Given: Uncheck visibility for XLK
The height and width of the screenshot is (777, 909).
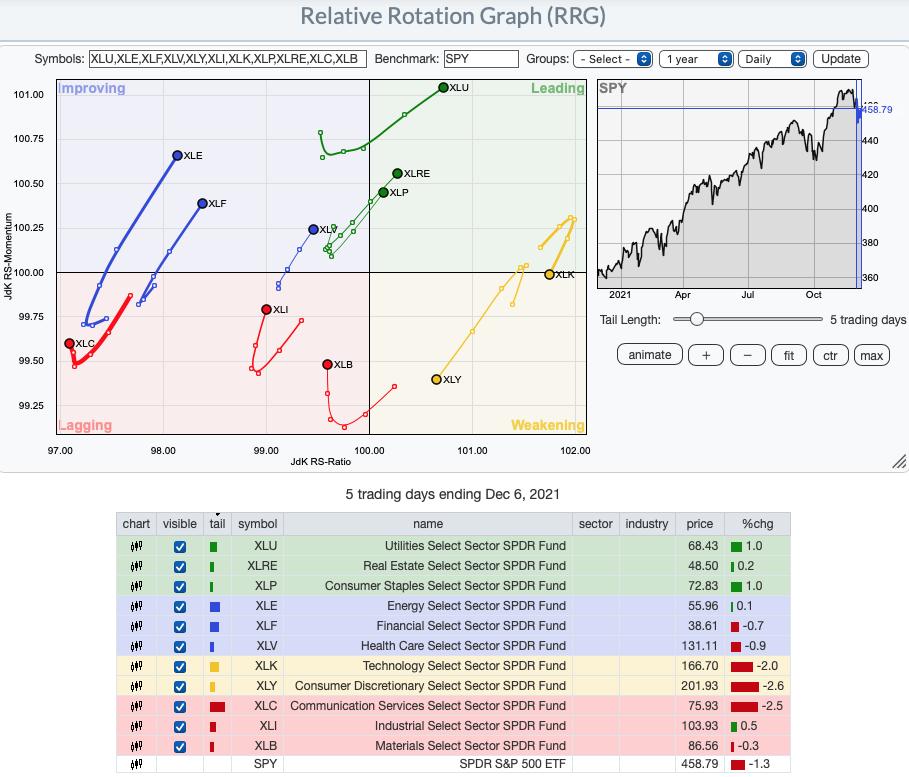Looking at the screenshot, I should (x=180, y=667).
